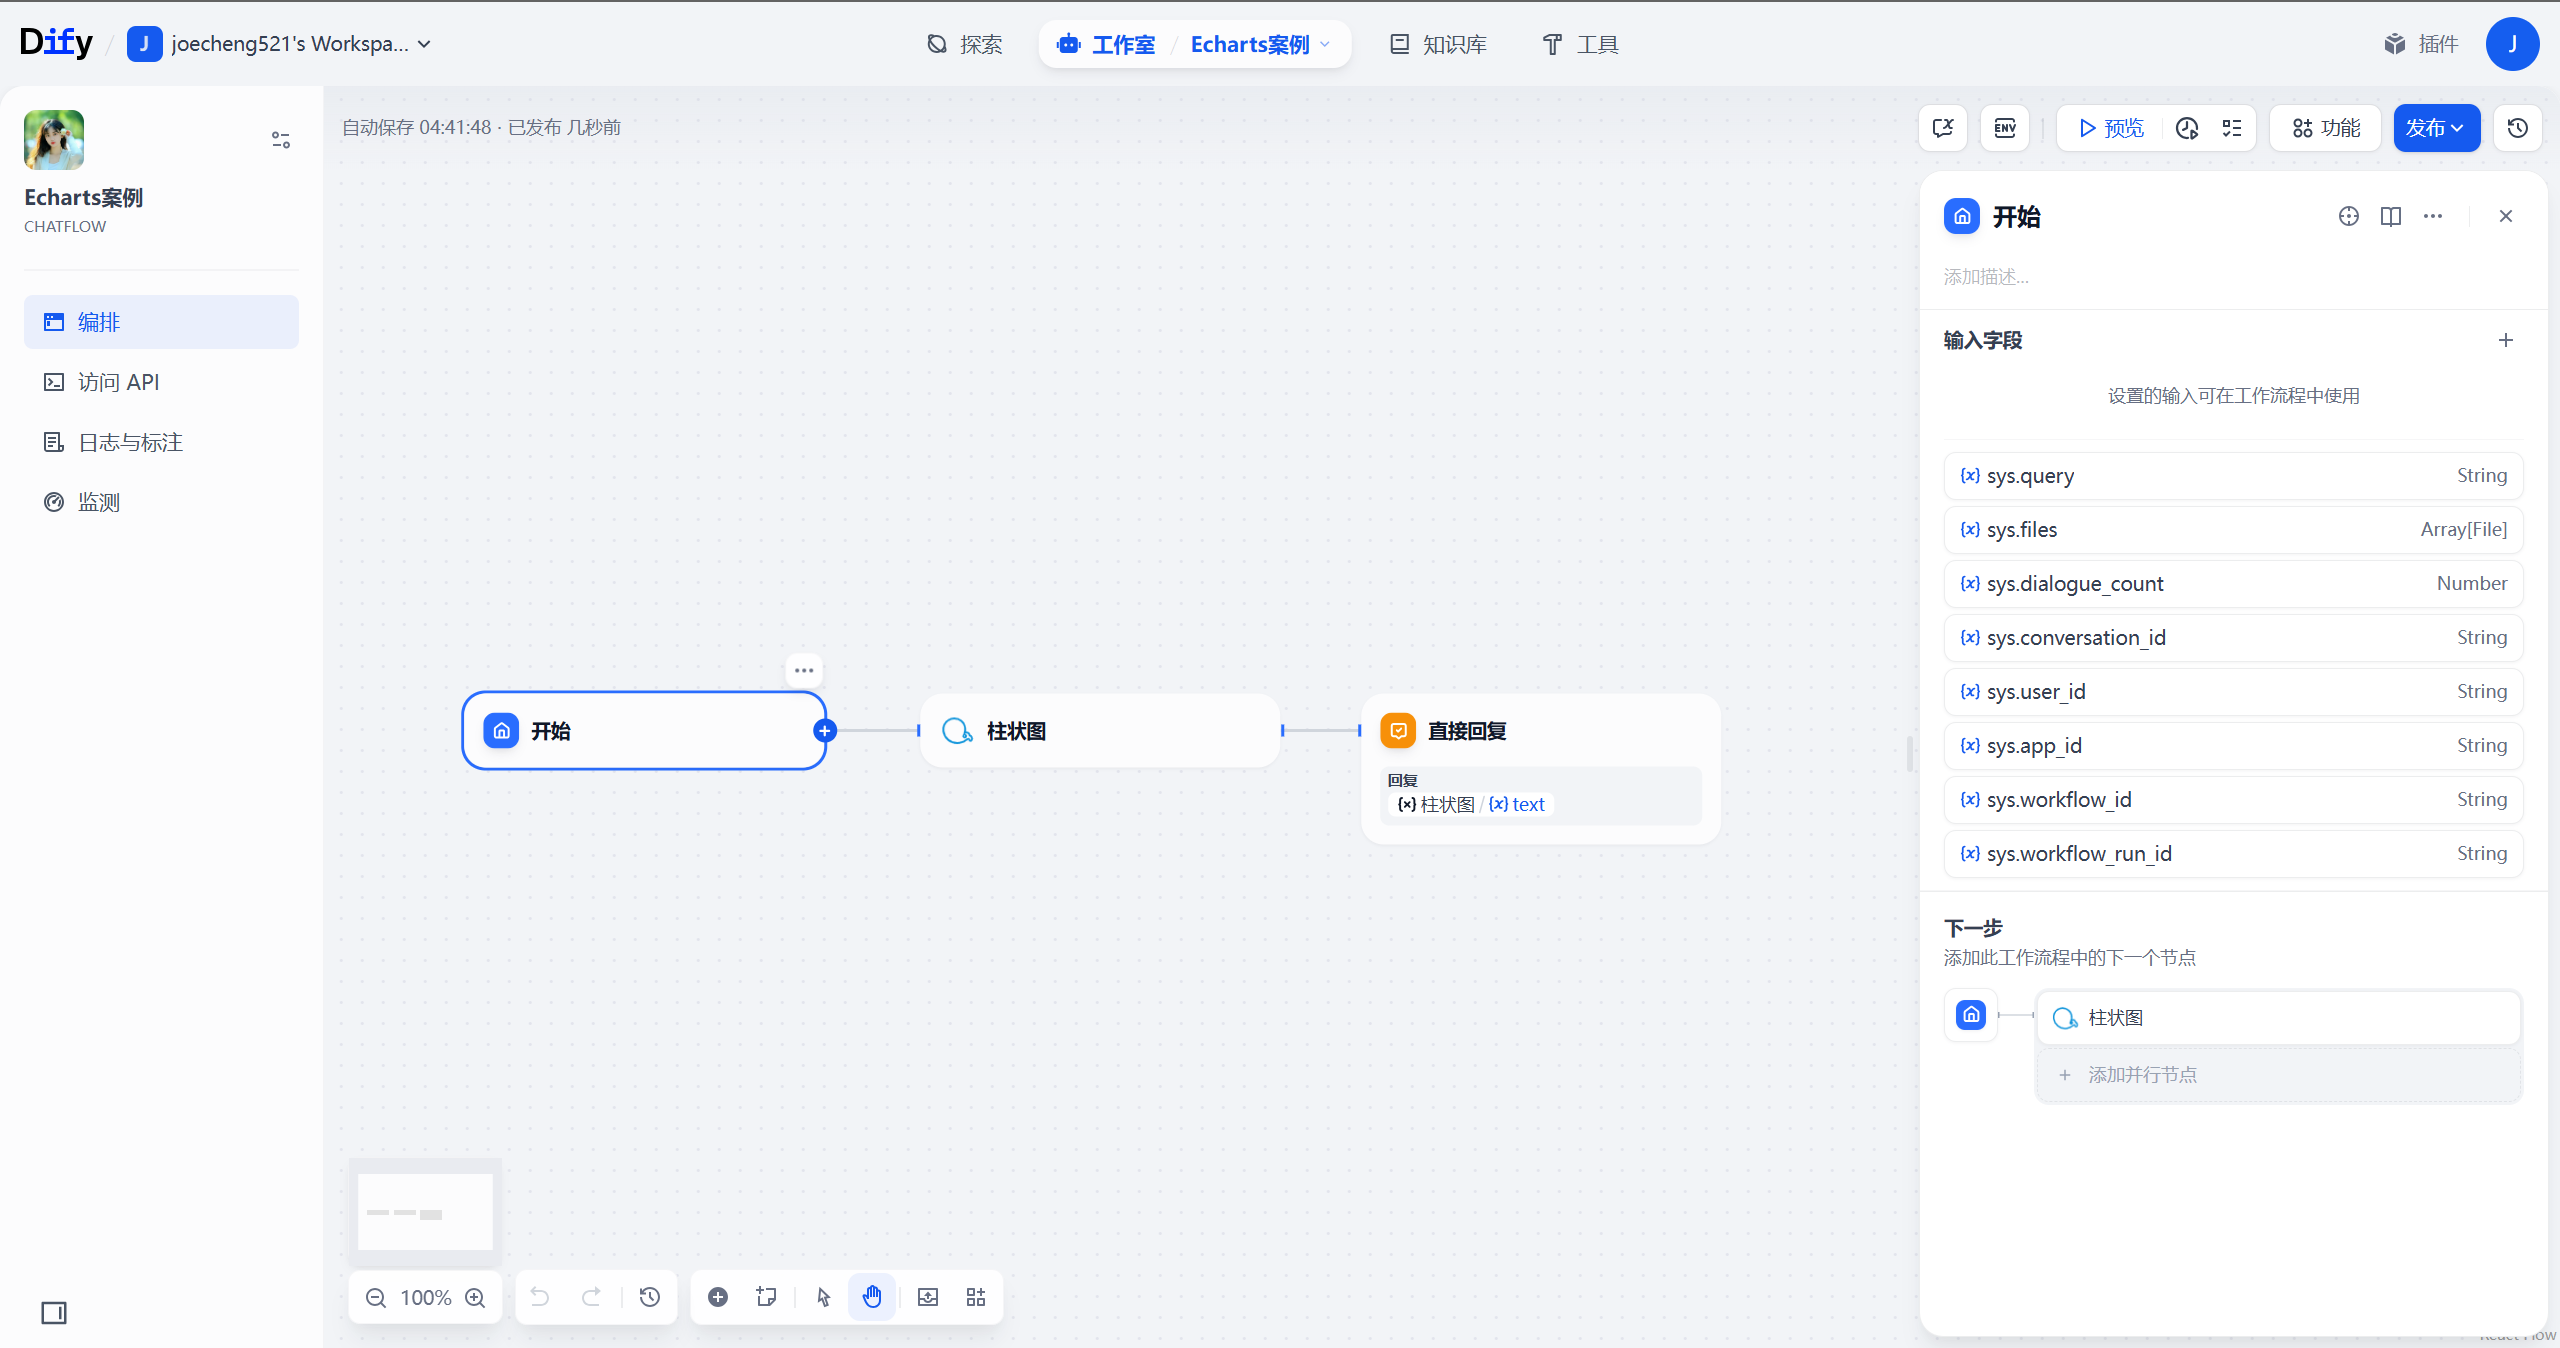This screenshot has height=1348, width=2560.
Task: Click the organize layout icon bottom toolbar
Action: [975, 1297]
